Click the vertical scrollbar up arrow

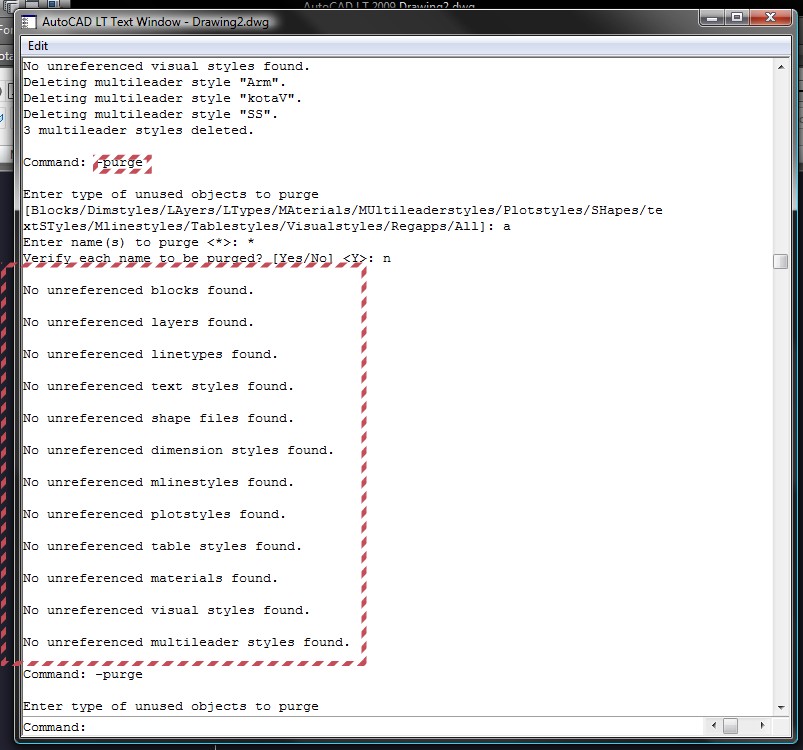pos(780,67)
